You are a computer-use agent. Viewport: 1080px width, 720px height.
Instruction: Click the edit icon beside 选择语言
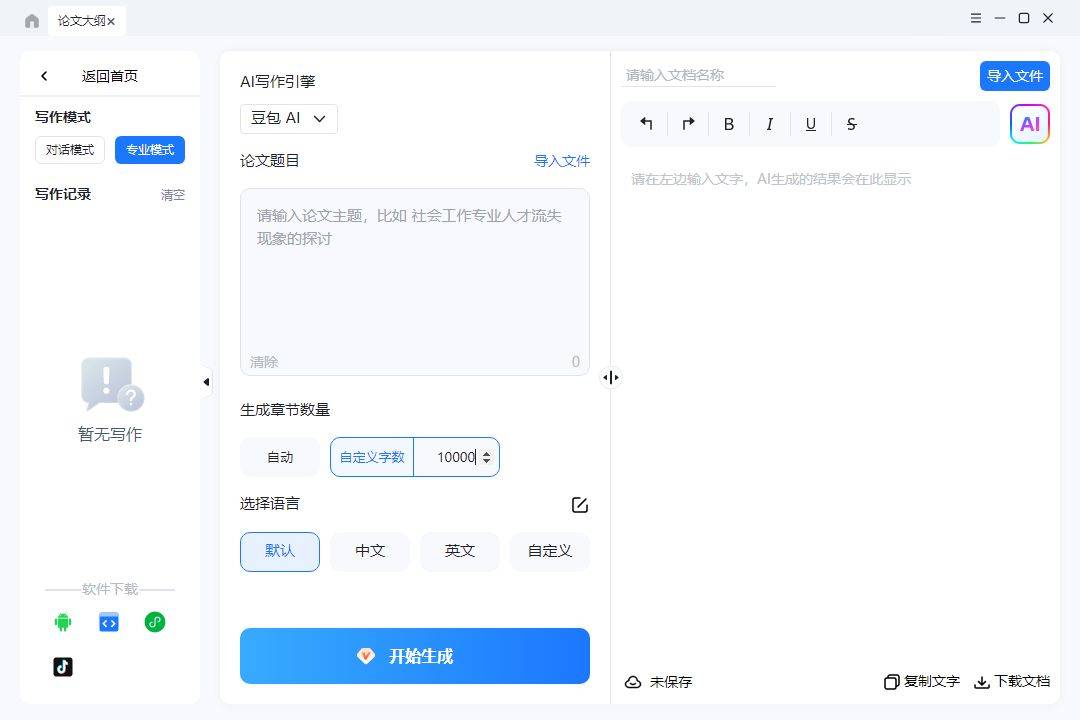tap(579, 505)
